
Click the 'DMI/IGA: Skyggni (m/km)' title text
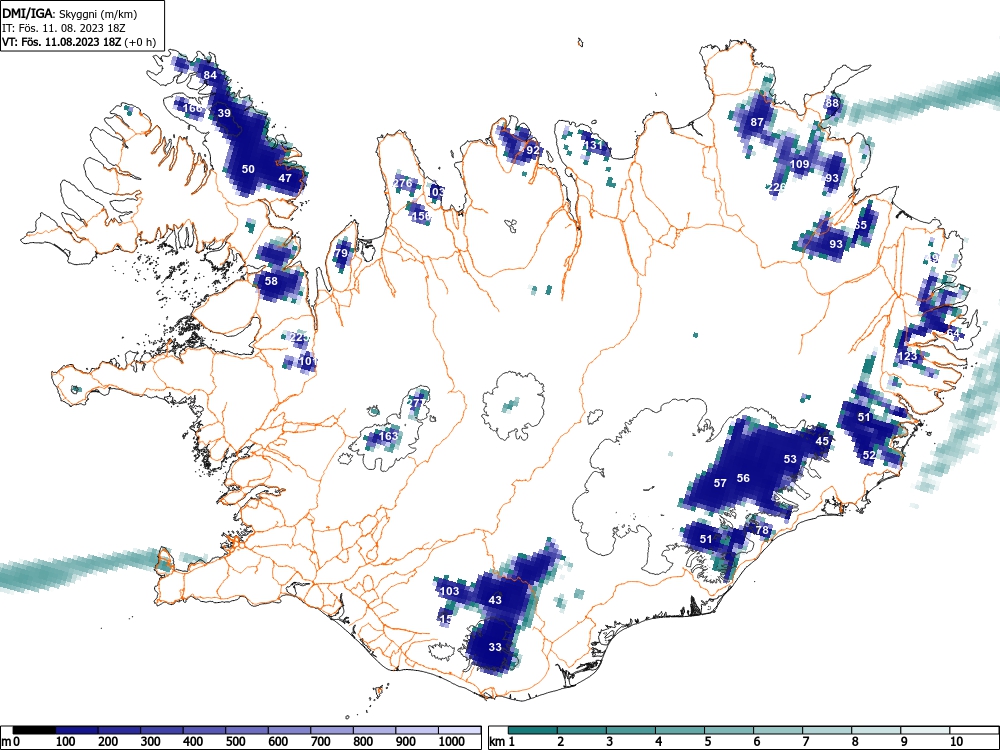tap(70, 13)
